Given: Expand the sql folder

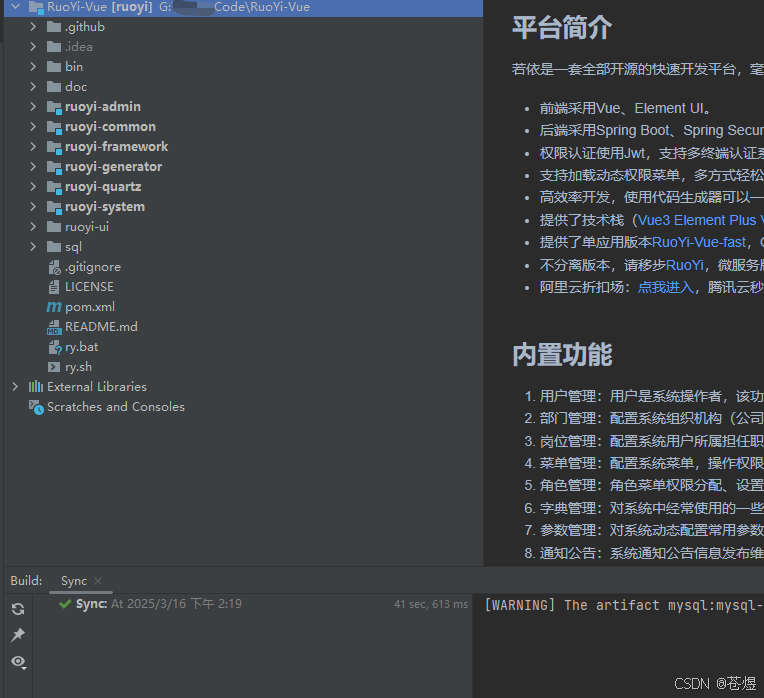Looking at the screenshot, I should (x=33, y=246).
